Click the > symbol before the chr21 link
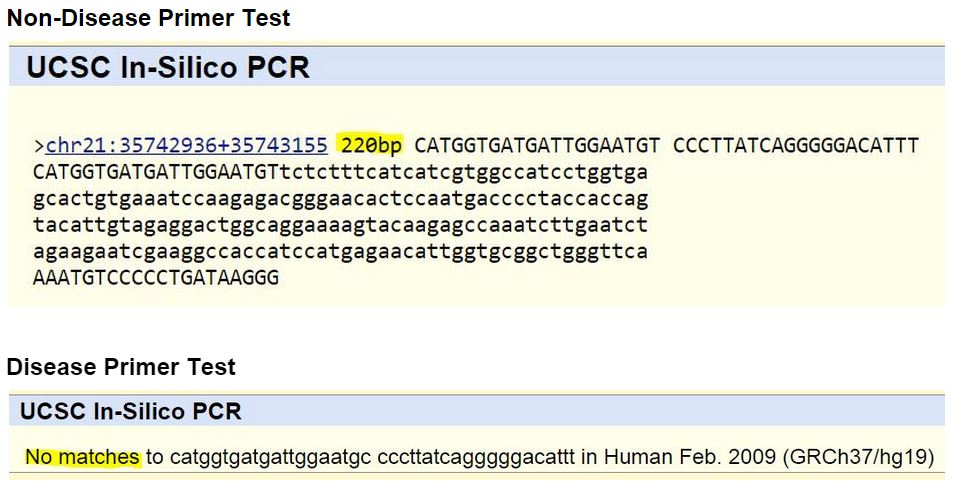Image resolution: width=958 pixels, height=495 pixels. 39,146
